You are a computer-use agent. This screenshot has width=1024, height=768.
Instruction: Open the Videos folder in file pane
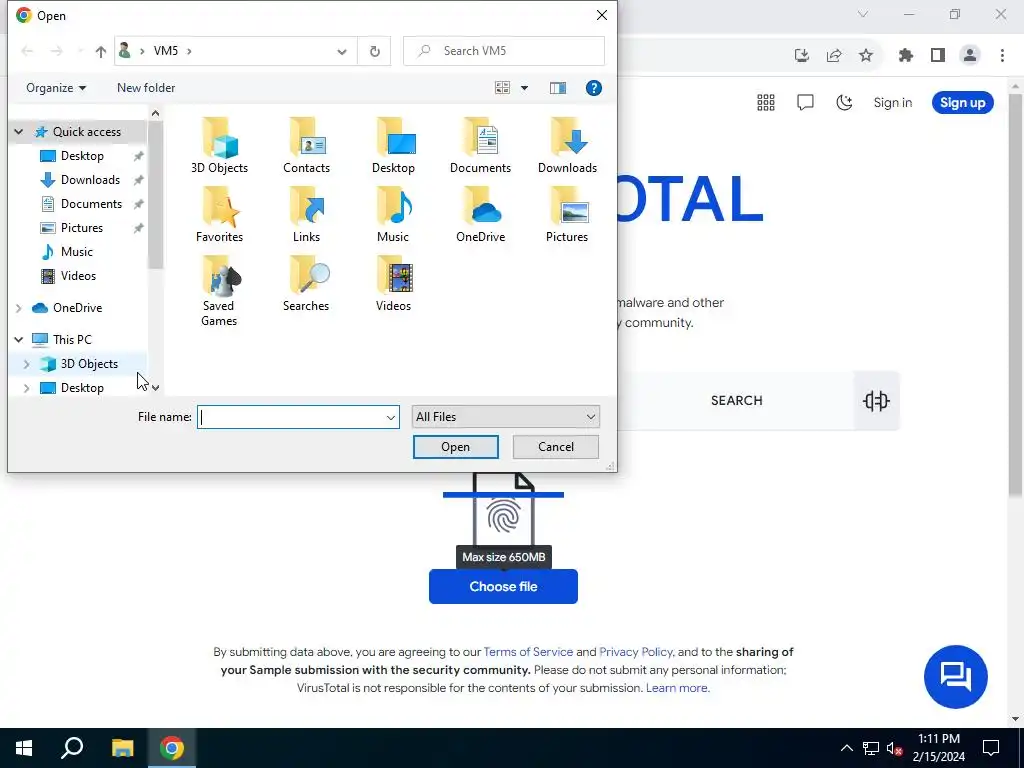pos(393,284)
